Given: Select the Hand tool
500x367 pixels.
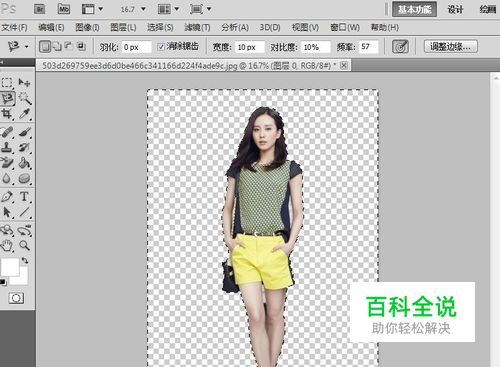Looking at the screenshot, I should 7,246.
